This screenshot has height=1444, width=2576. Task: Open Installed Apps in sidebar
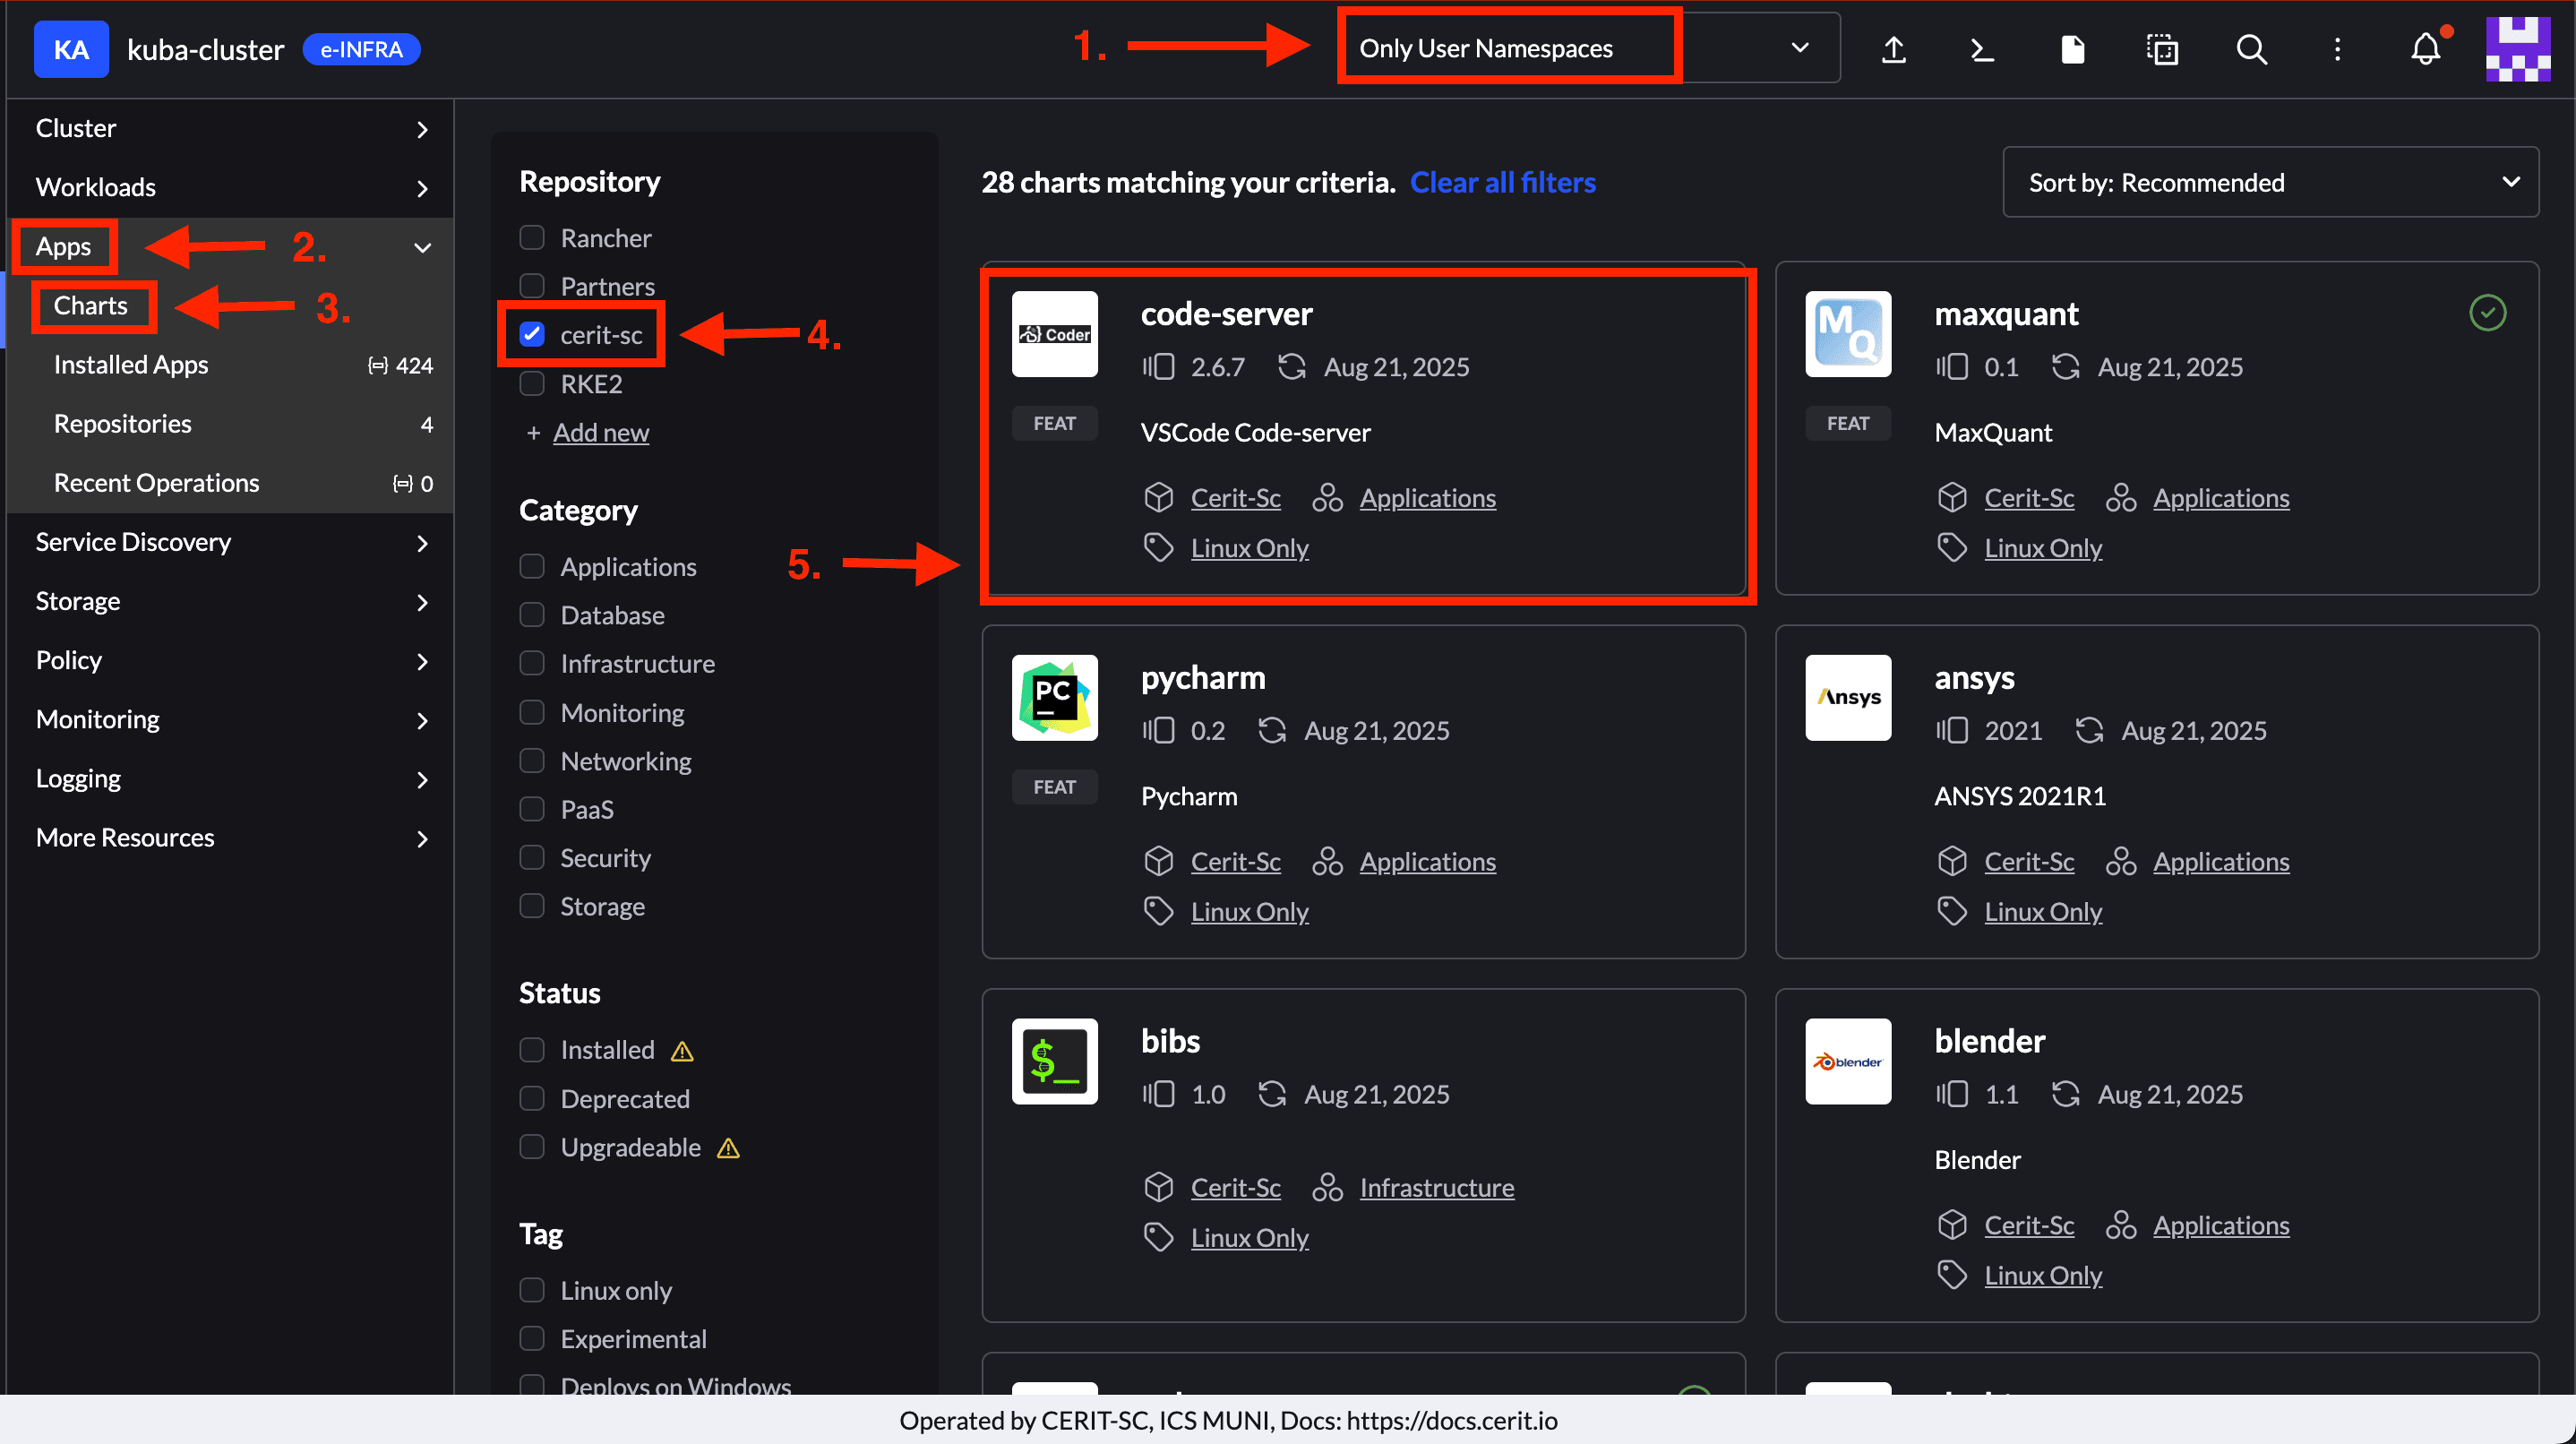pos(131,365)
